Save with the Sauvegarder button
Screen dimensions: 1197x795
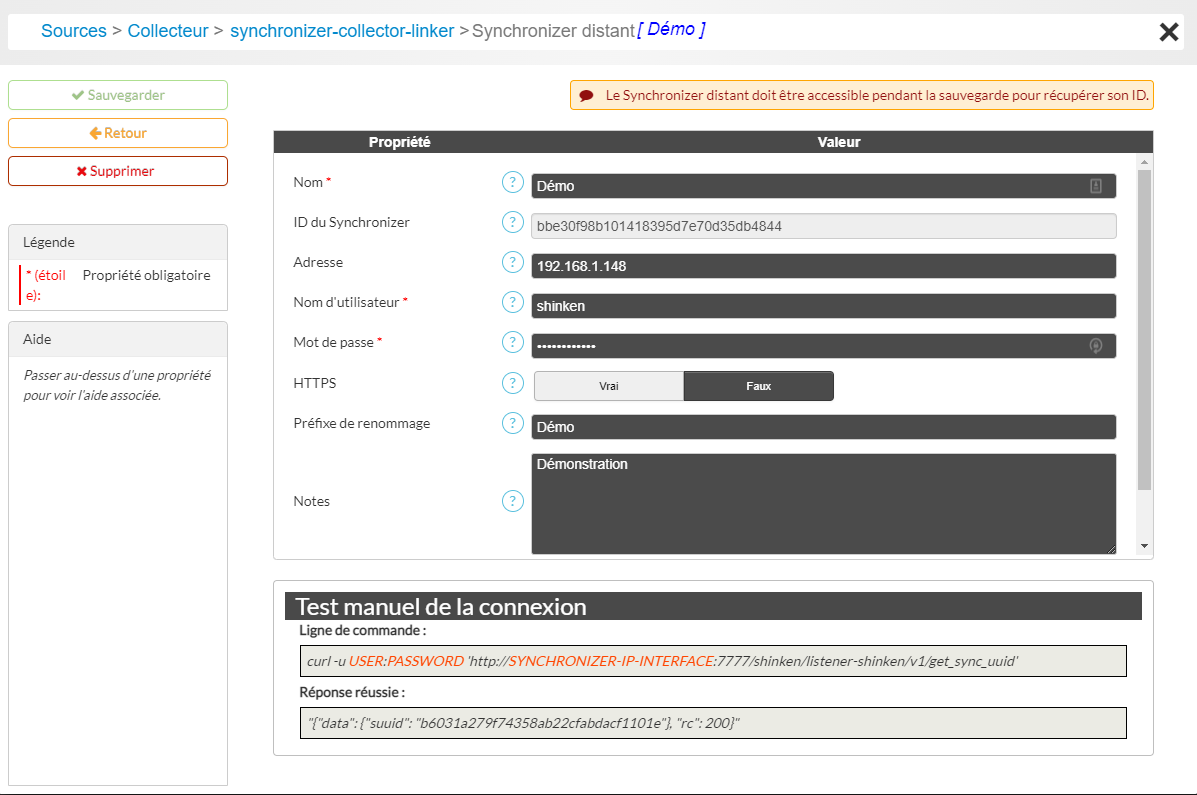pos(118,95)
